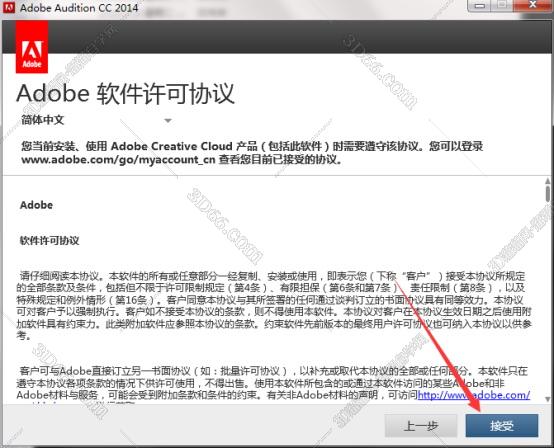Click the maximize window button

pos(501,6)
